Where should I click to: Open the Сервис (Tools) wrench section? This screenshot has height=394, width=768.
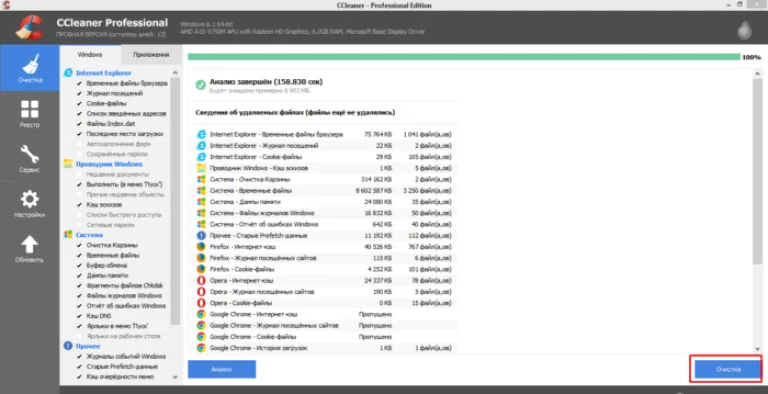tap(29, 158)
